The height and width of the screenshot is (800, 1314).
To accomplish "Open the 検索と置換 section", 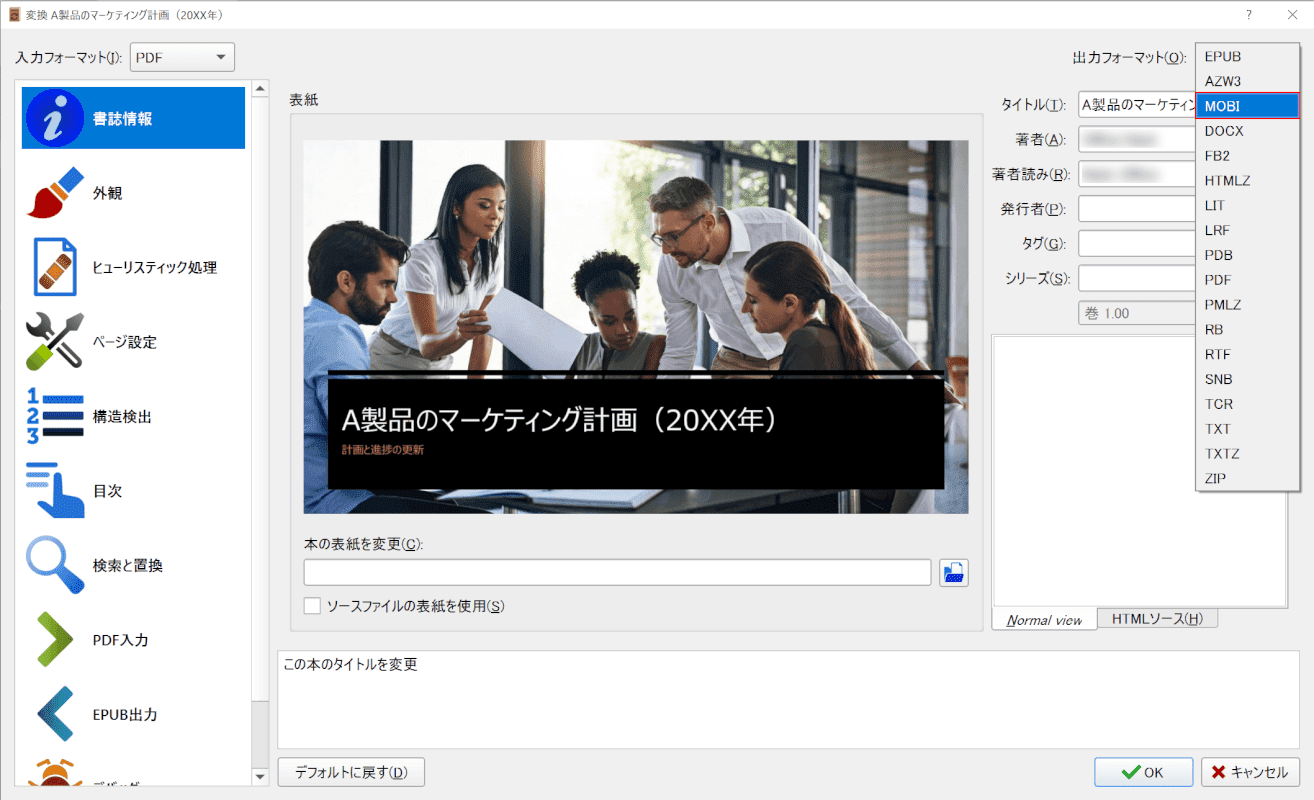I will (133, 565).
